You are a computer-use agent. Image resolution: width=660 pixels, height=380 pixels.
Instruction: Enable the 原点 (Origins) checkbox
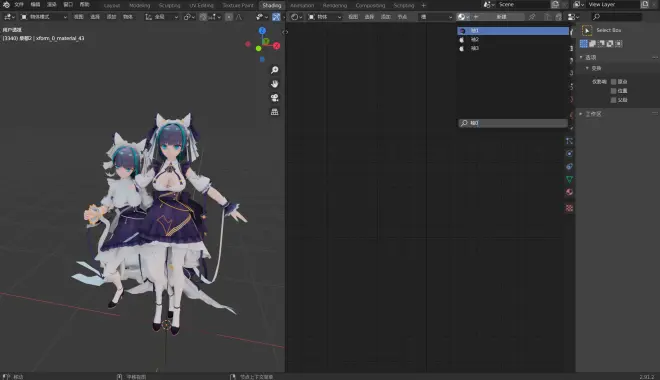[613, 82]
